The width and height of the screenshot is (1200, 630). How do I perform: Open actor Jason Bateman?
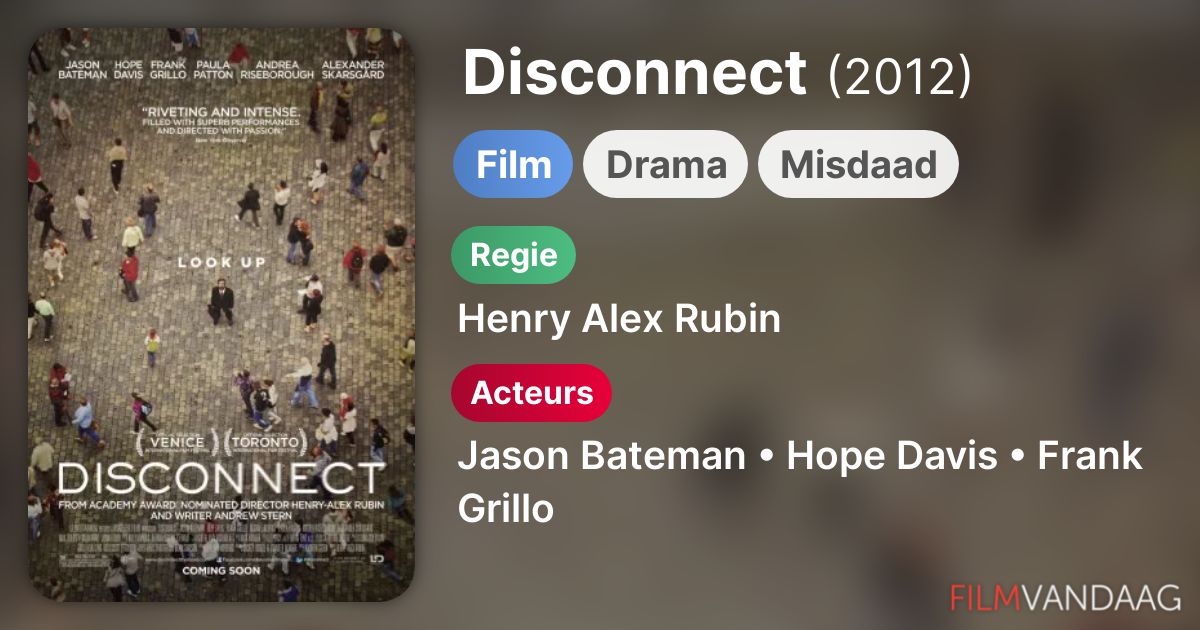pos(602,456)
